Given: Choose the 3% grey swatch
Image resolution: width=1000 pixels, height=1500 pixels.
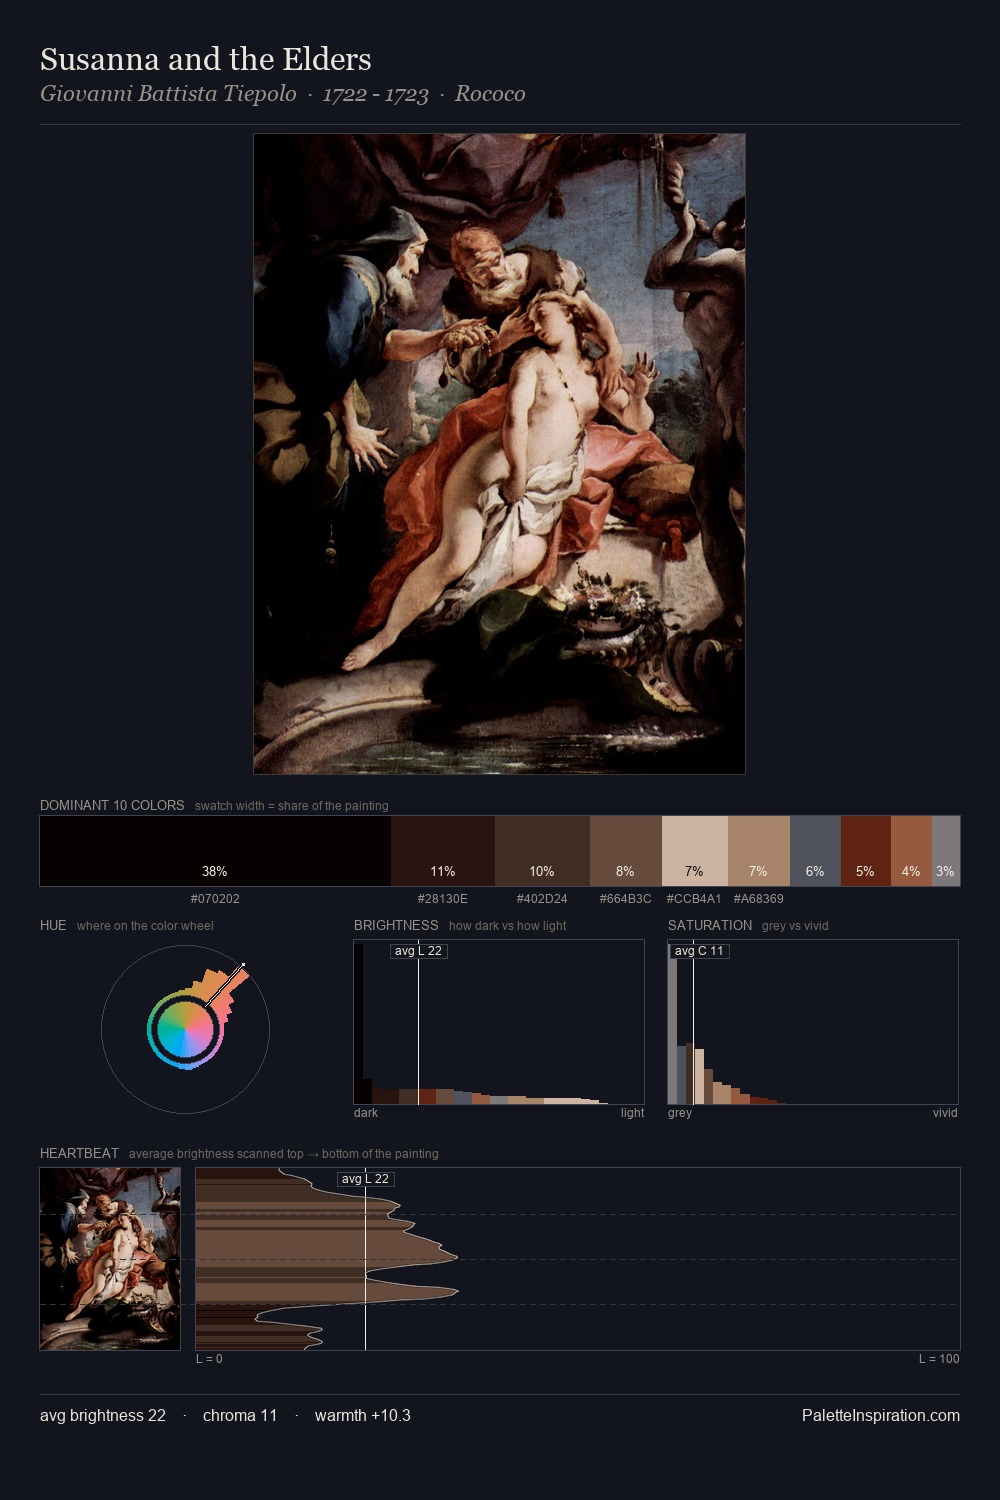Looking at the screenshot, I should [946, 851].
